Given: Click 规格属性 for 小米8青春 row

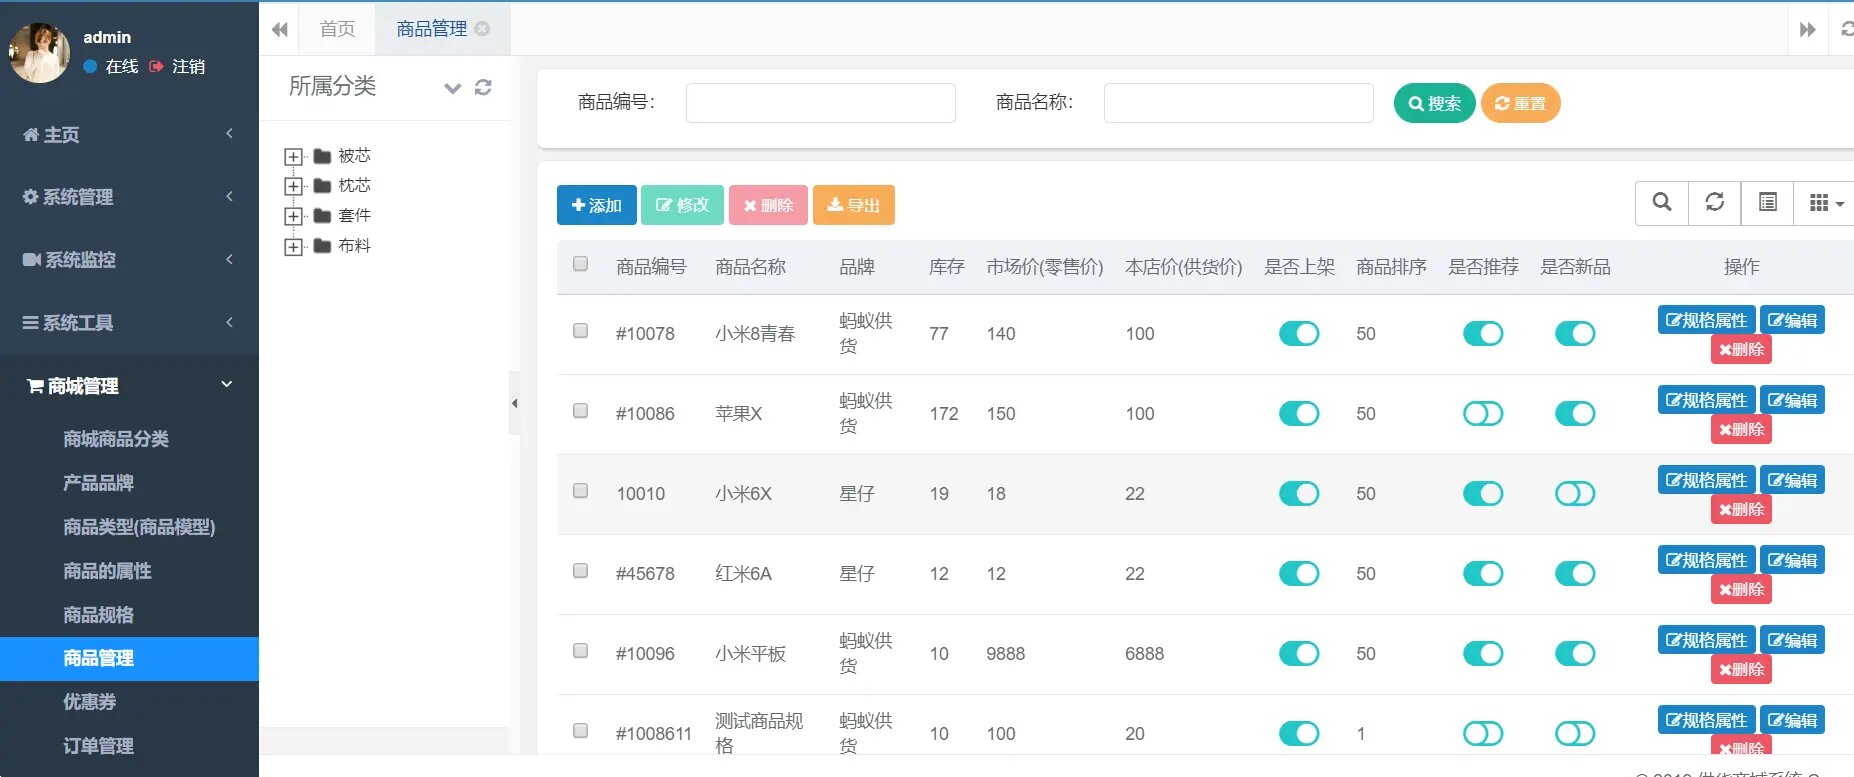Looking at the screenshot, I should click(x=1707, y=320).
